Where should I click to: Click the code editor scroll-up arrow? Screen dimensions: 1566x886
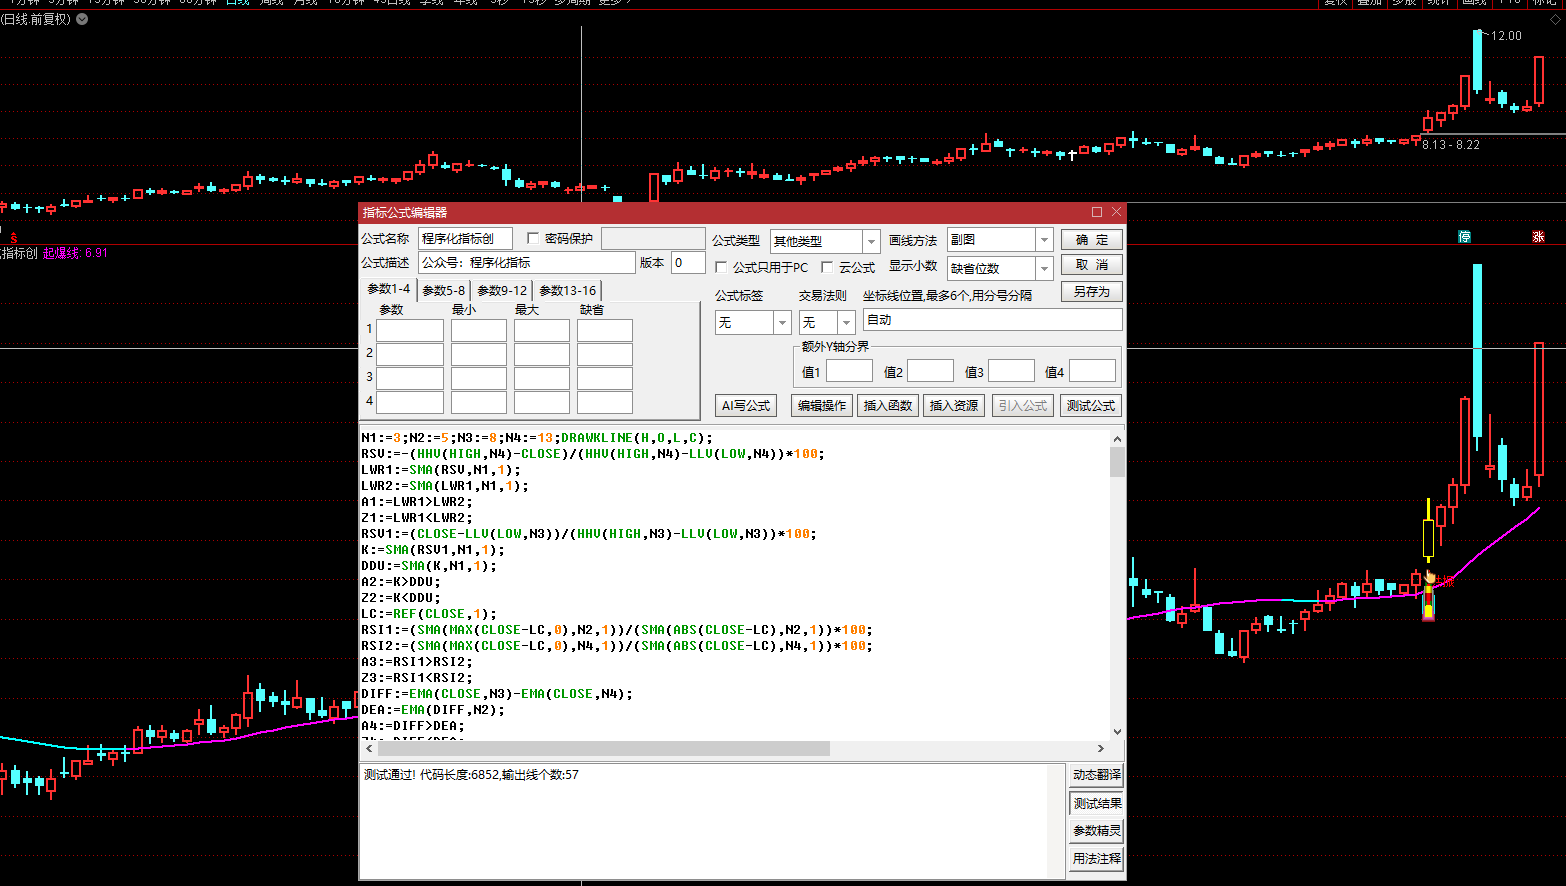[x=1117, y=439]
